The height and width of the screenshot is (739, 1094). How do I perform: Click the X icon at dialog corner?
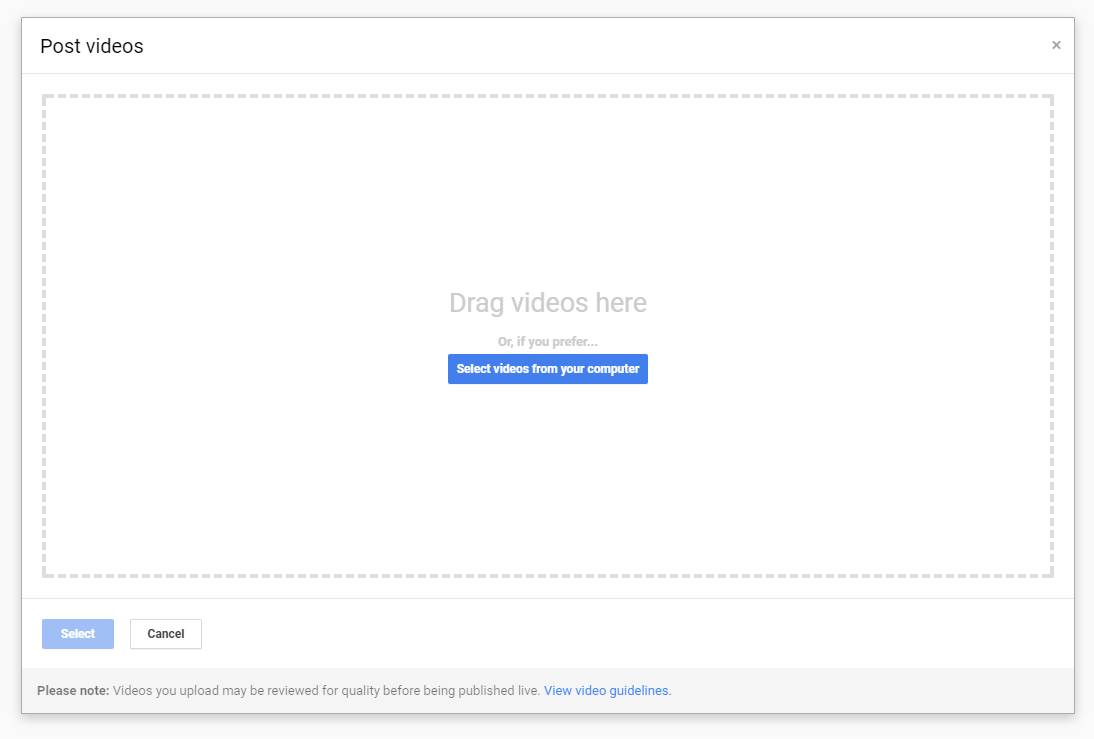(1056, 45)
